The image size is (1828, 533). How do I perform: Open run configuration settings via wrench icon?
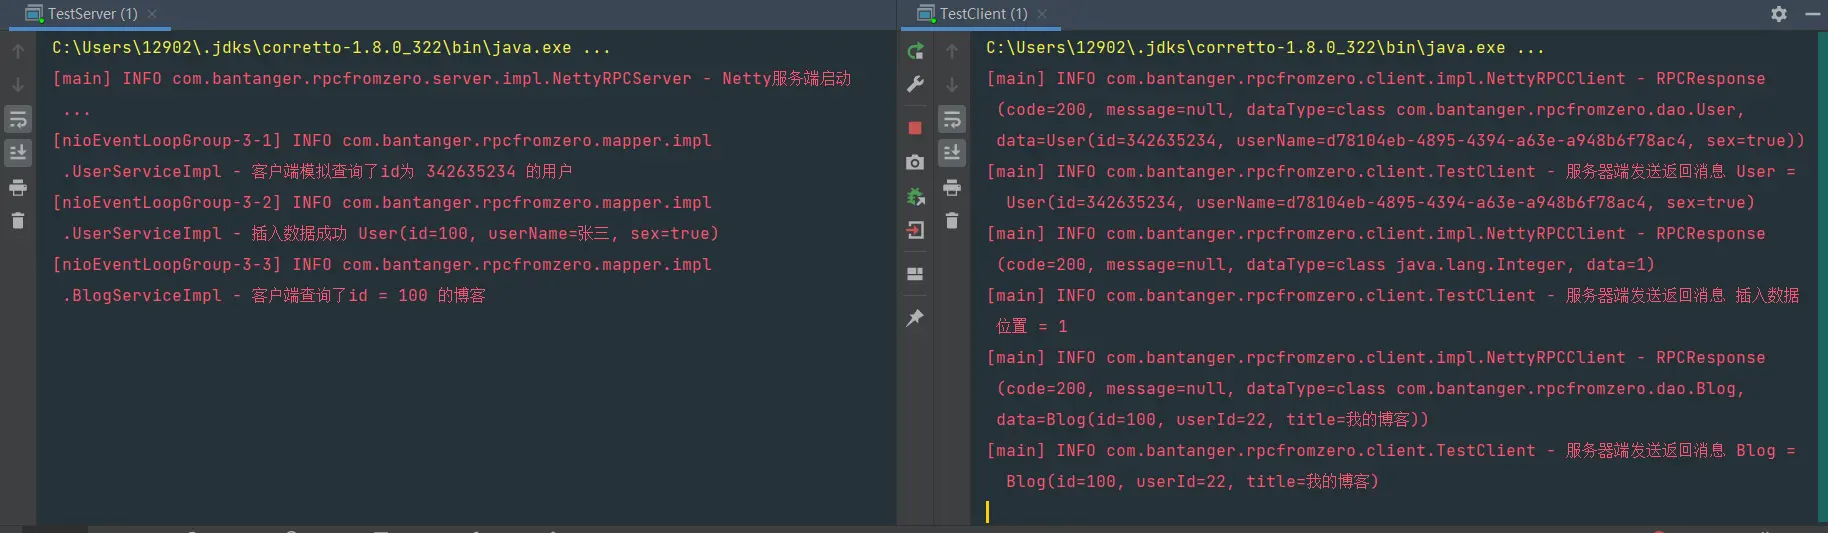coord(915,85)
